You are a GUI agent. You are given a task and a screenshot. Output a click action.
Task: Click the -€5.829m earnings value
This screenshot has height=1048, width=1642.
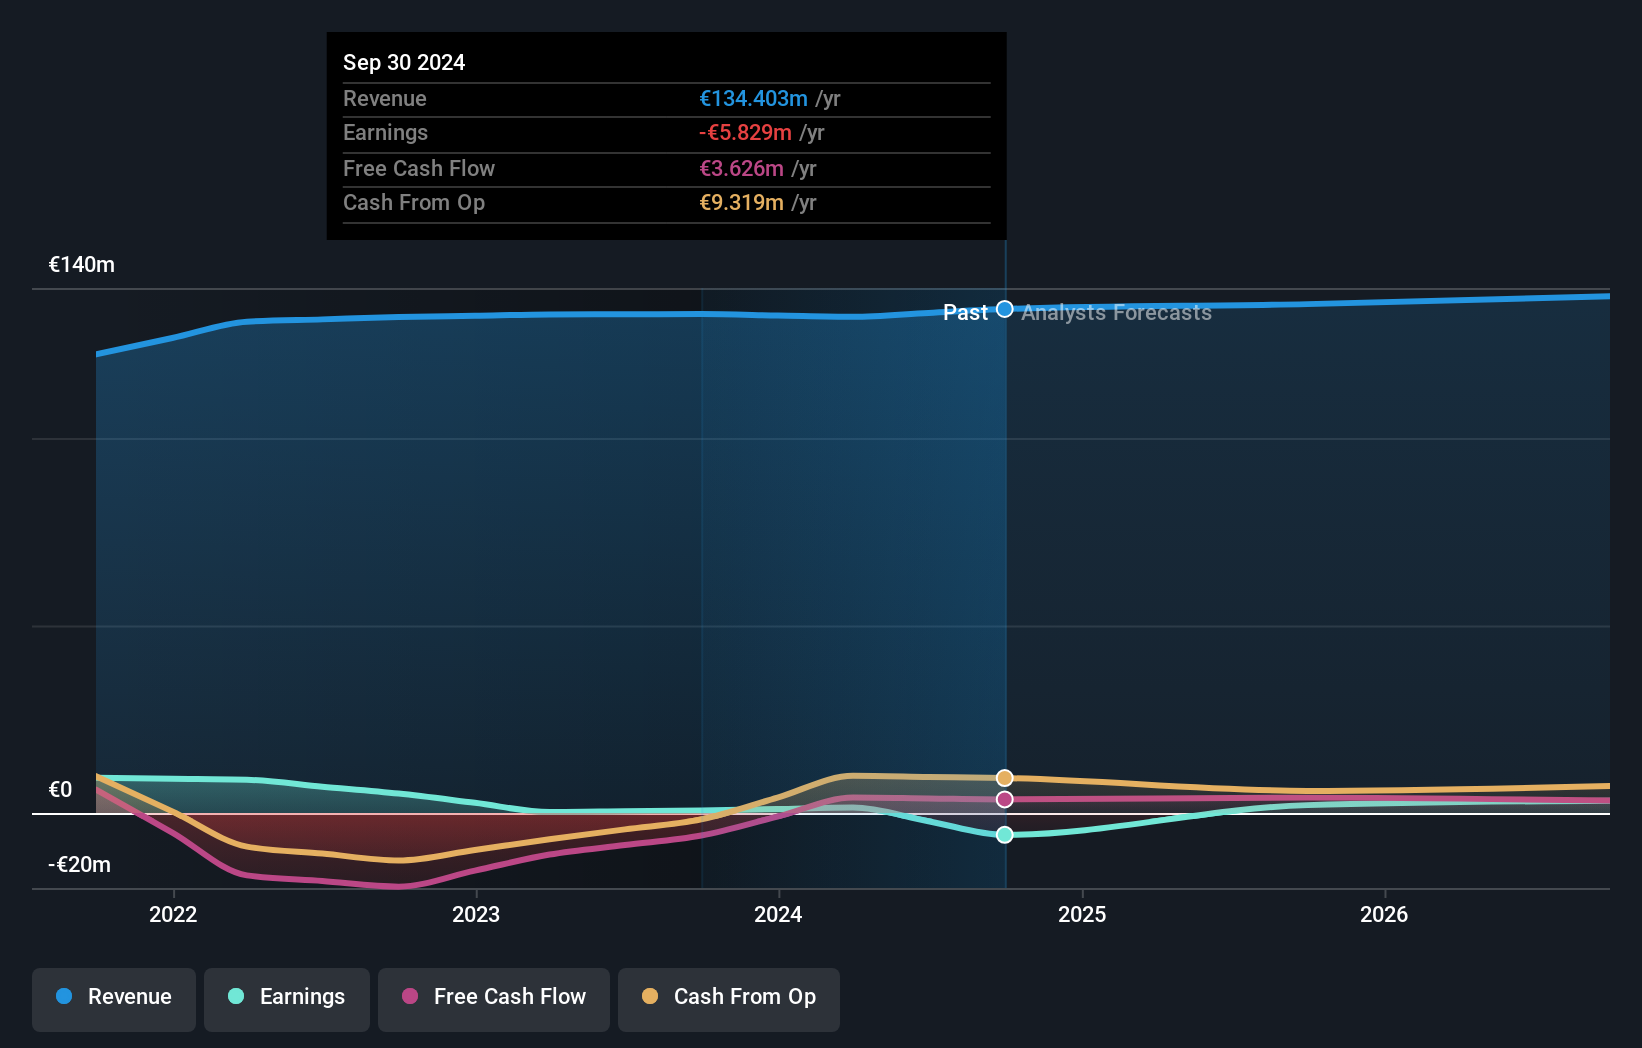point(745,132)
